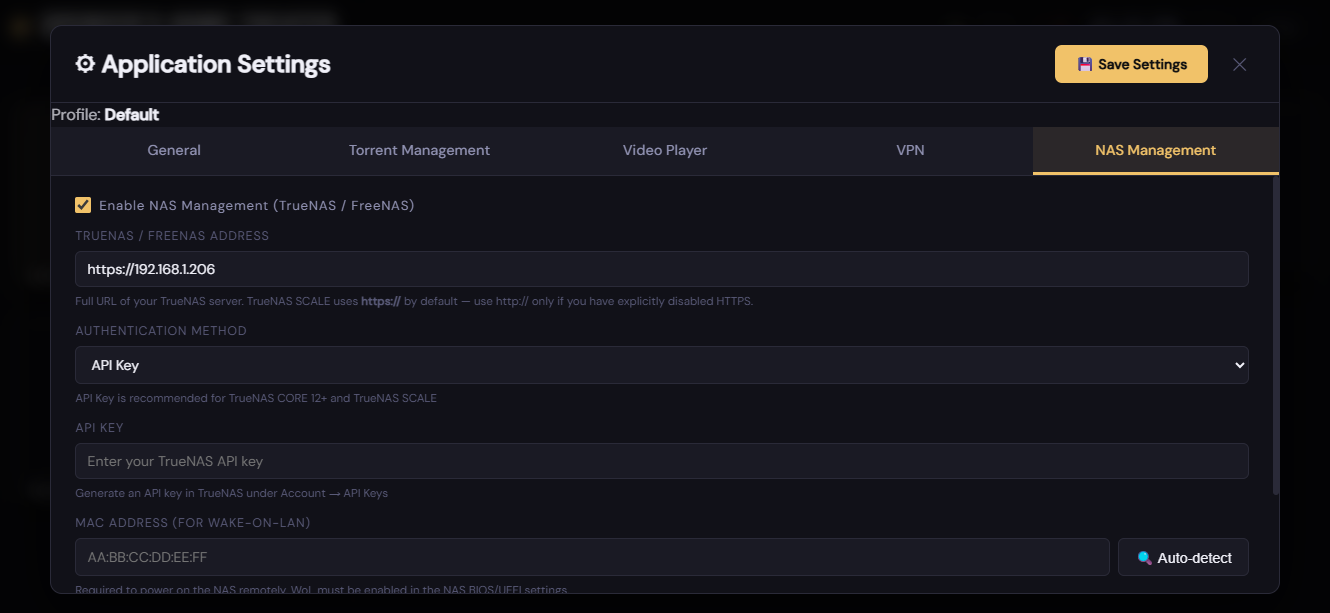The width and height of the screenshot is (1330, 613).
Task: Switch to the General tab
Action: click(x=173, y=150)
